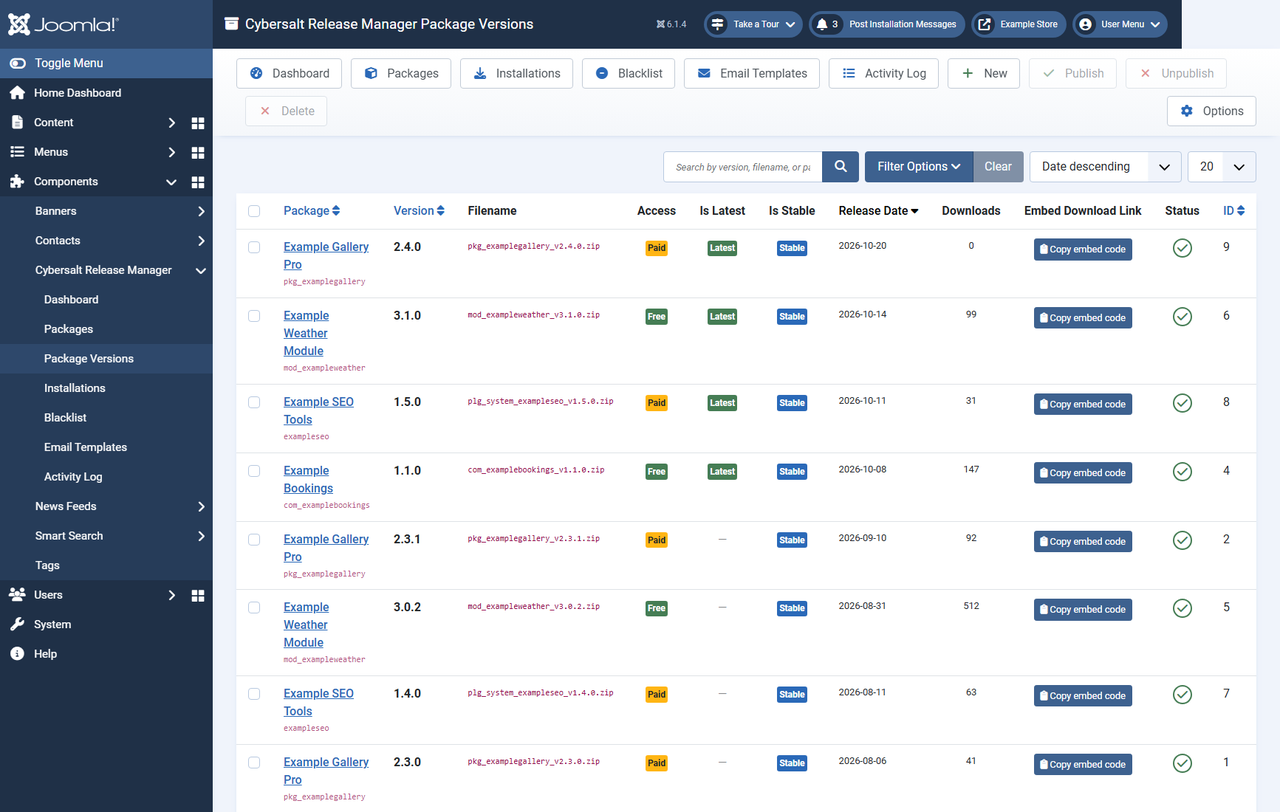Select checkbox for Example Weather Module 3.1.0
1280x812 pixels.
[x=254, y=316]
